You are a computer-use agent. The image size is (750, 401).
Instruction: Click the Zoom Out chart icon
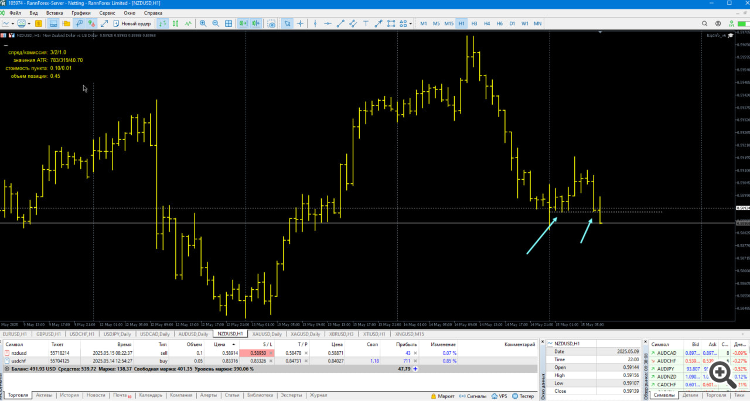[216, 23]
